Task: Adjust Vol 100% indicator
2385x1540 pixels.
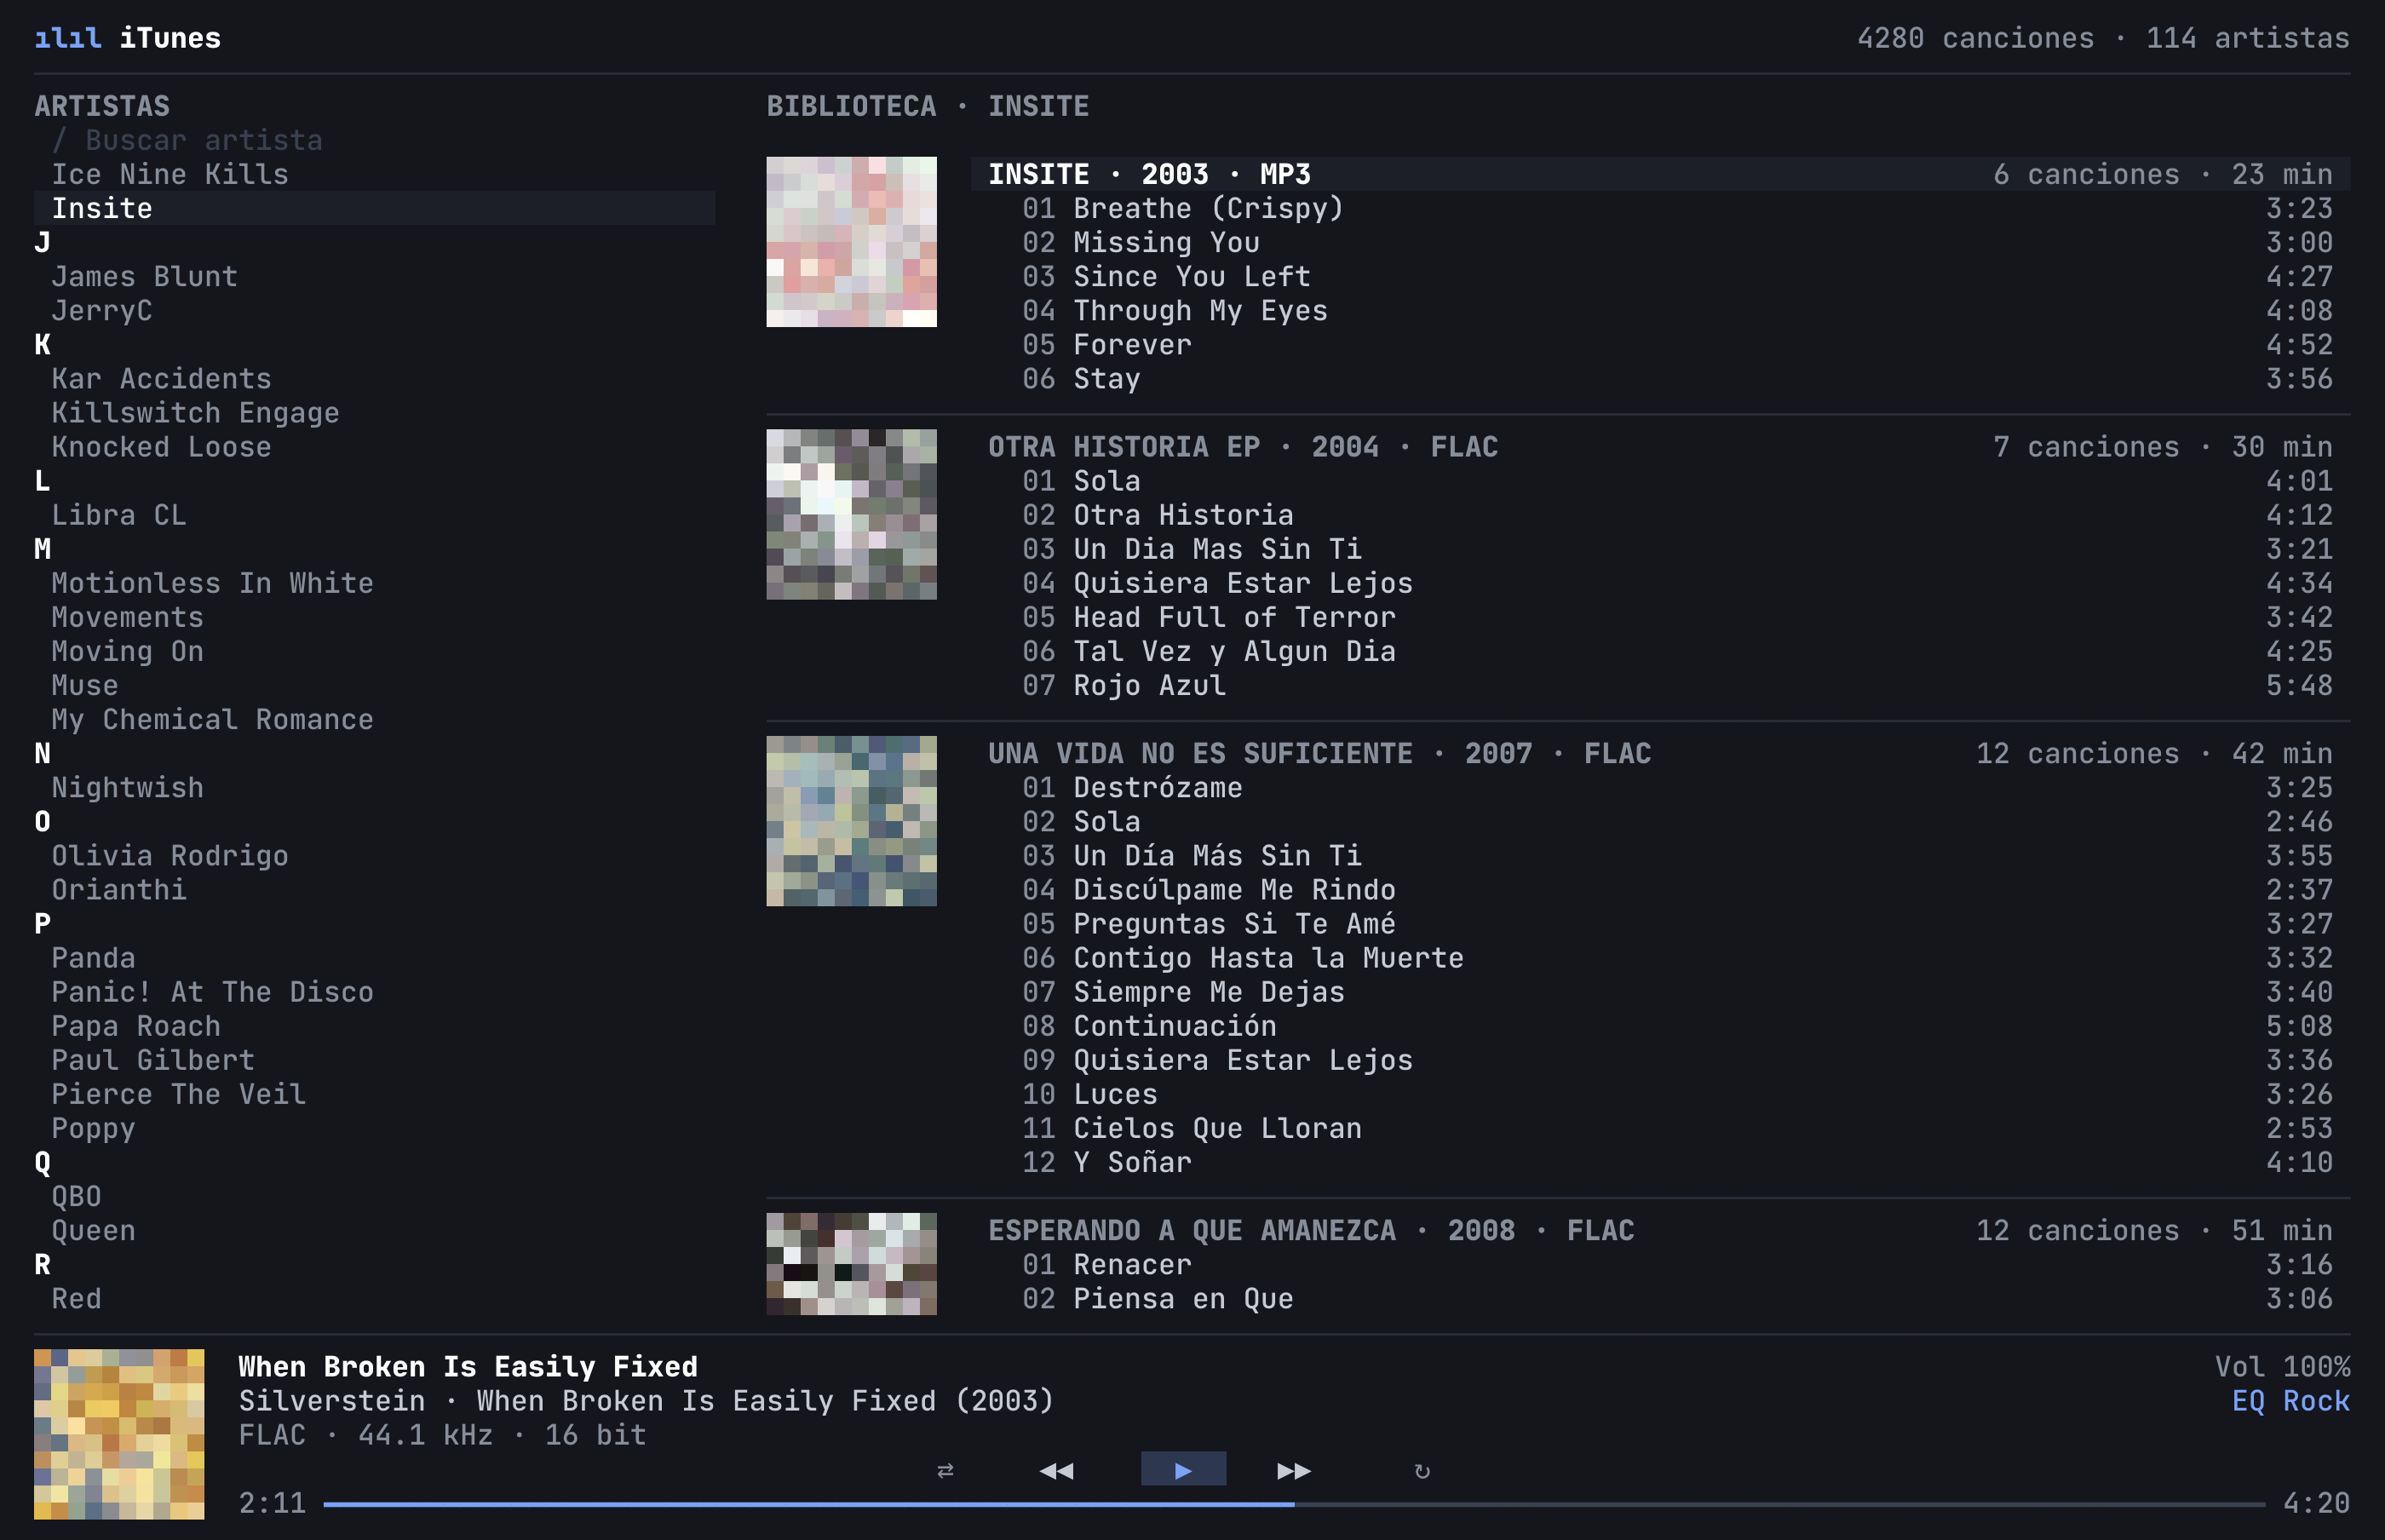Action: [x=2282, y=1367]
